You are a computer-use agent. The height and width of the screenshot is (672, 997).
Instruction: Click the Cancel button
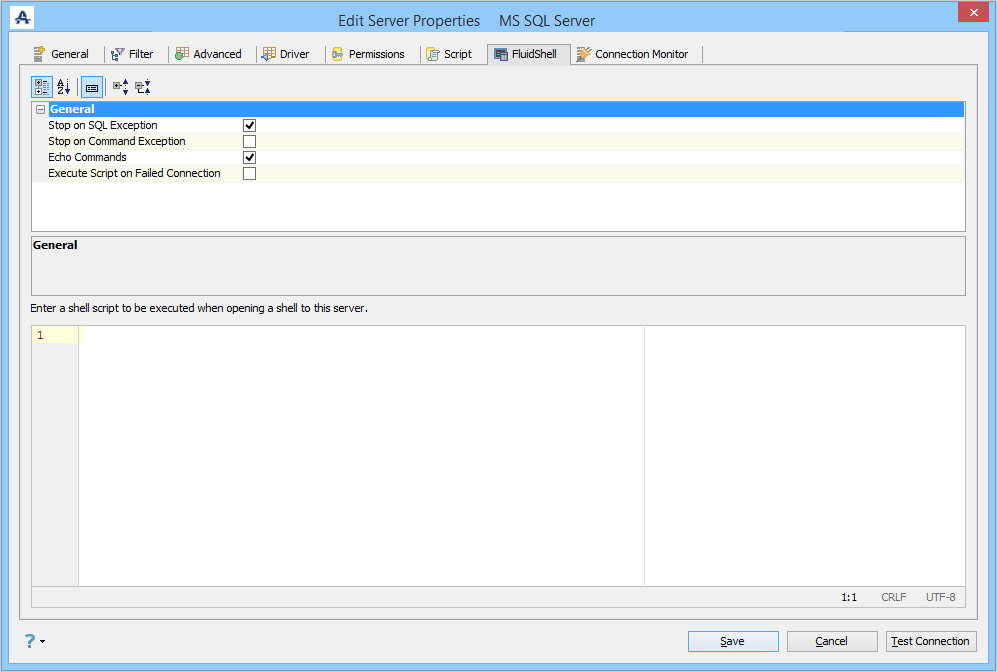[832, 641]
